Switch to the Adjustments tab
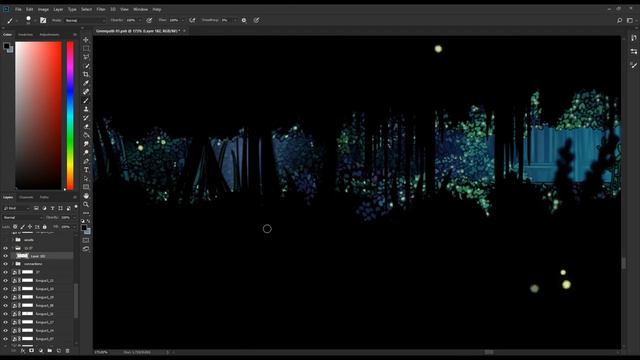The height and width of the screenshot is (360, 640). [x=49, y=35]
